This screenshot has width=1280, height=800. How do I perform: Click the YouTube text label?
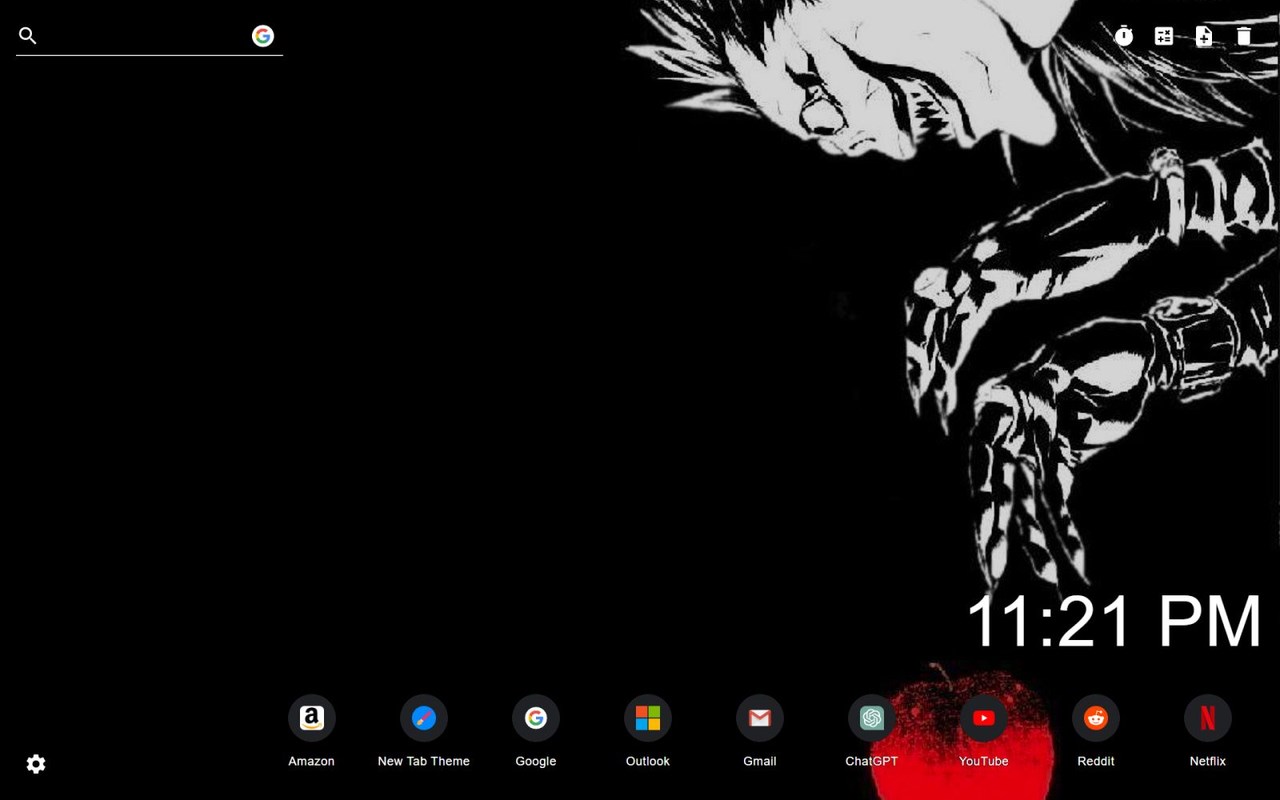click(984, 761)
